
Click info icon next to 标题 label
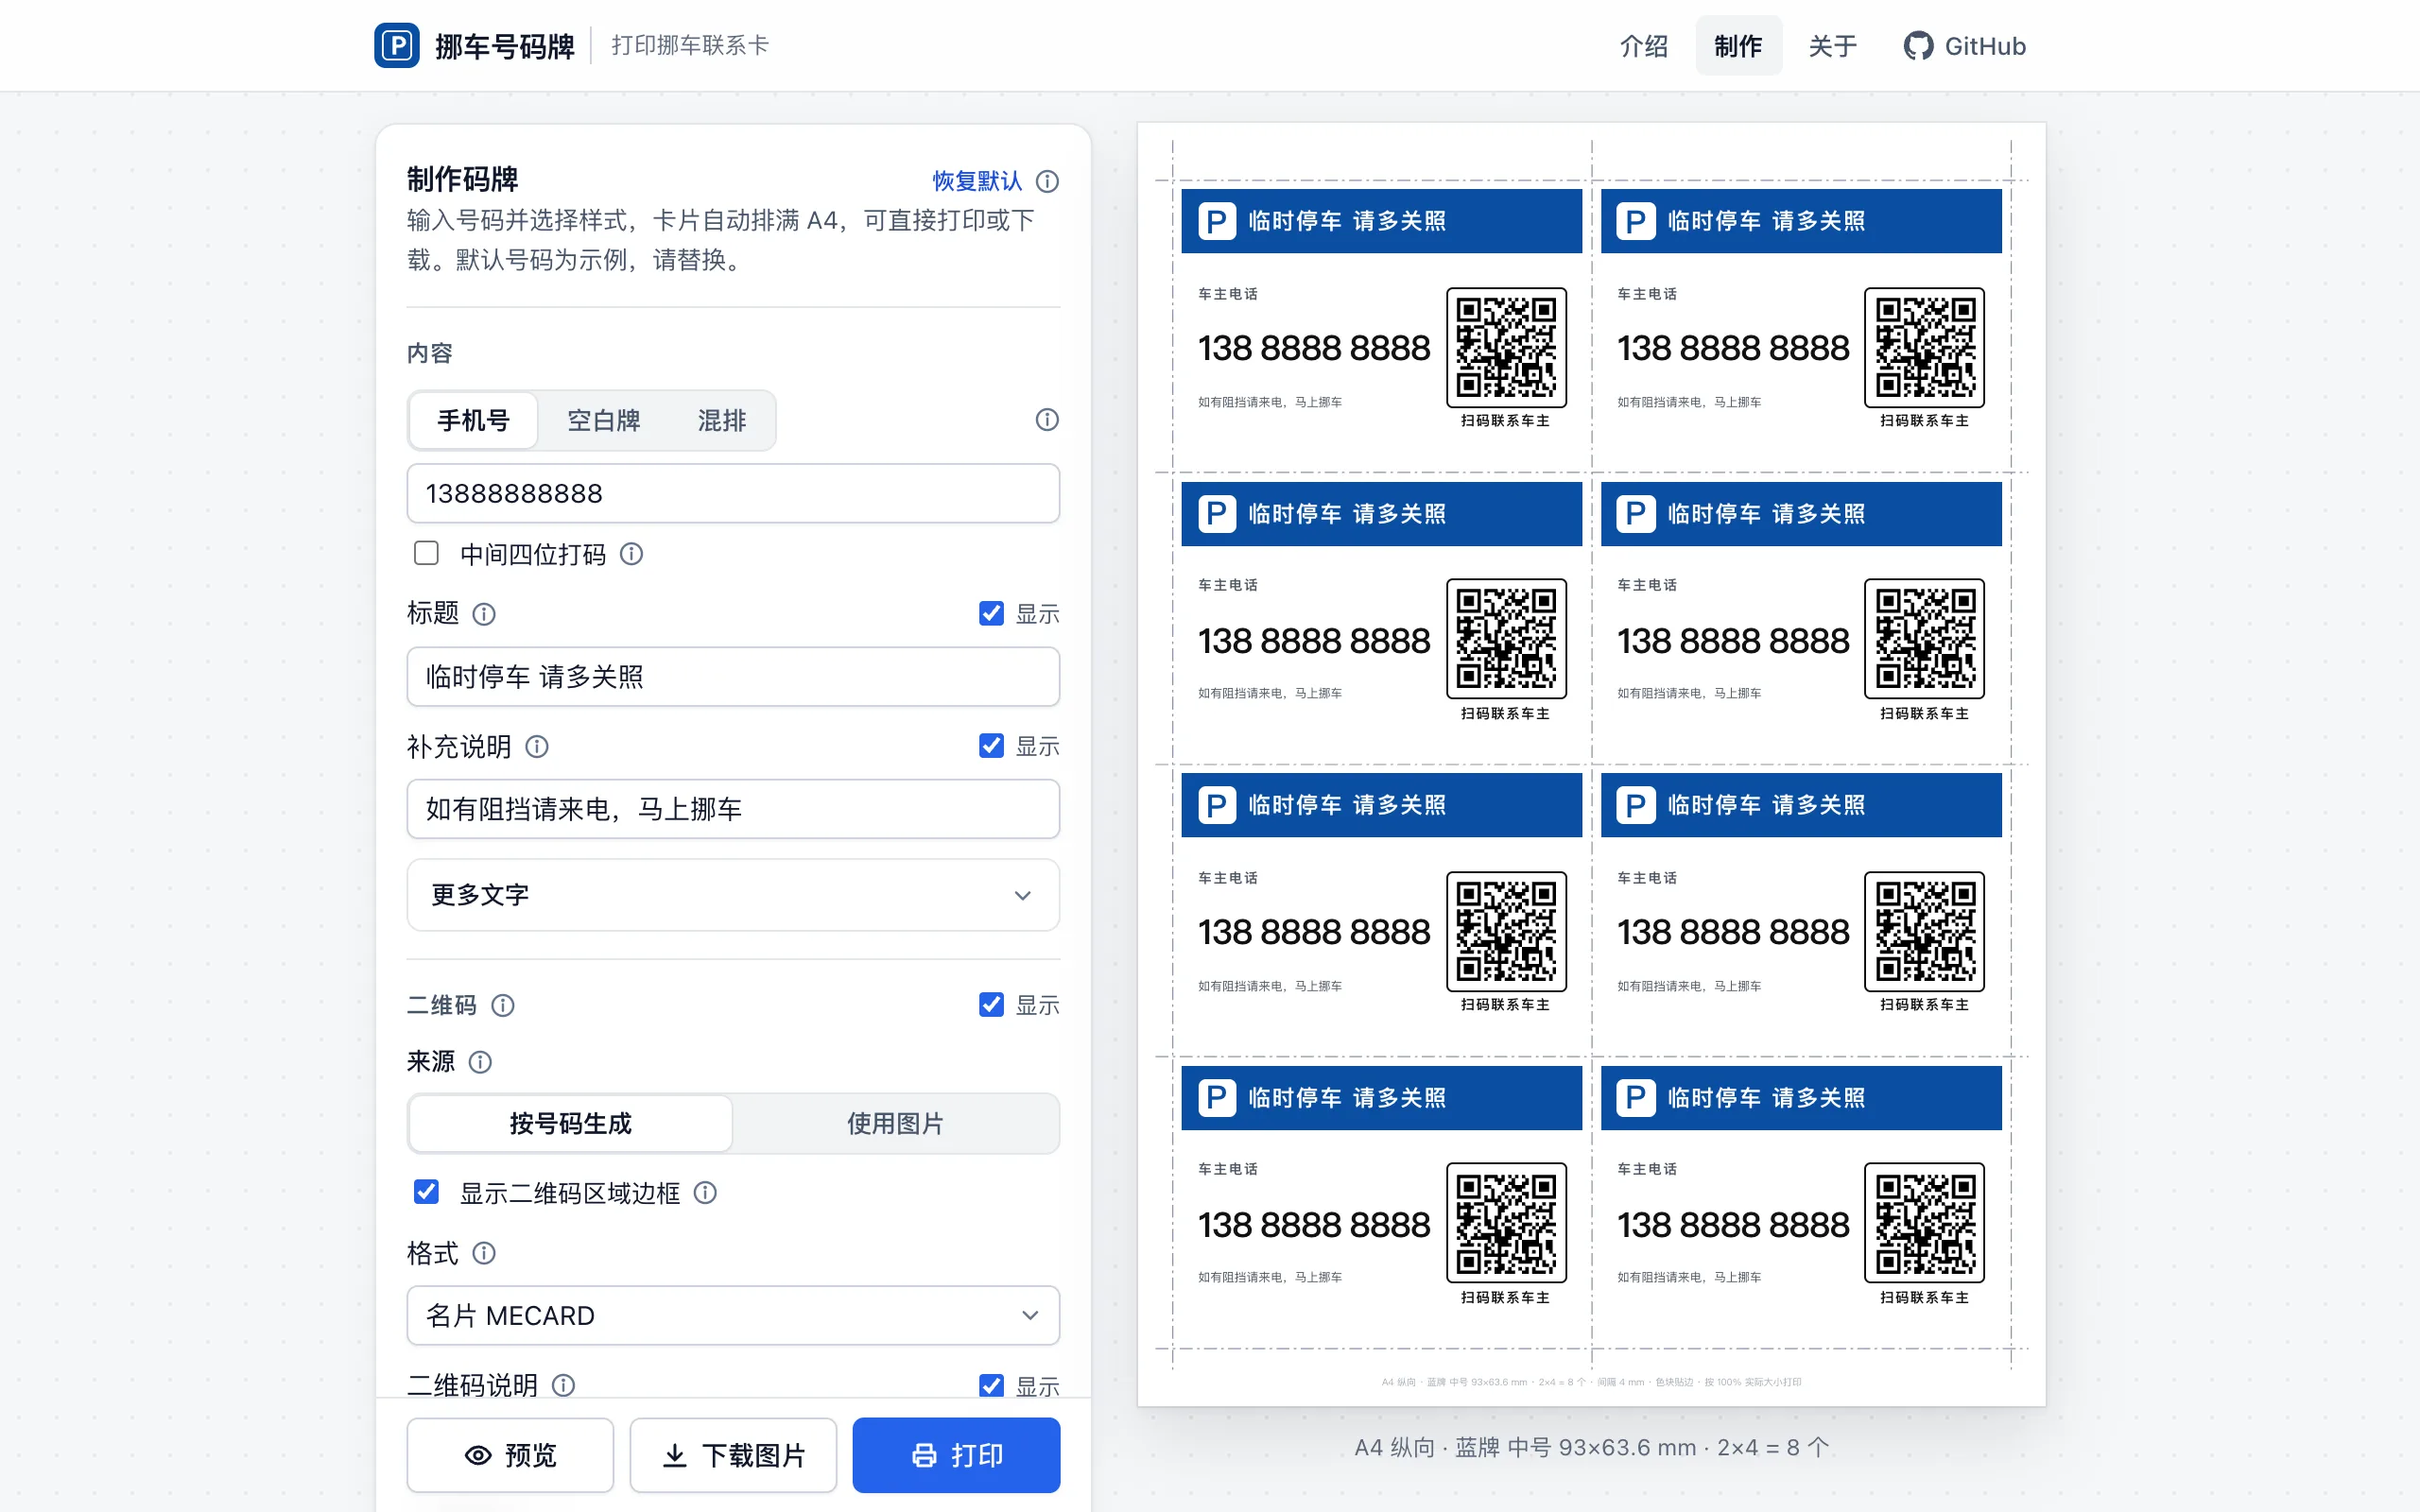click(x=484, y=614)
